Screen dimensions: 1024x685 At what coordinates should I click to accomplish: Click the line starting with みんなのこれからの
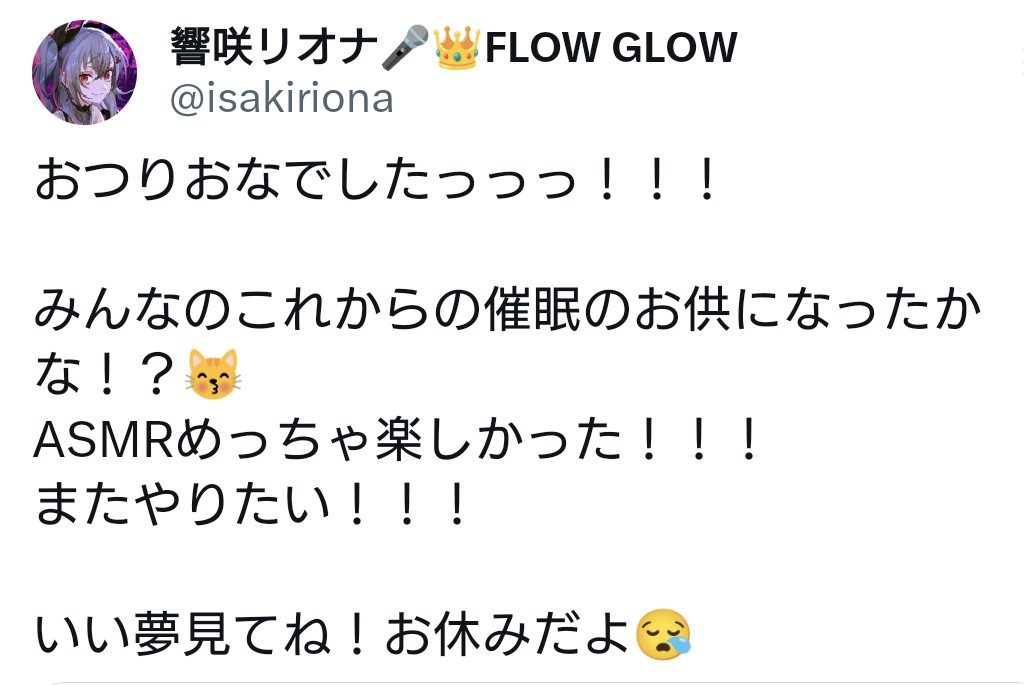point(508,310)
